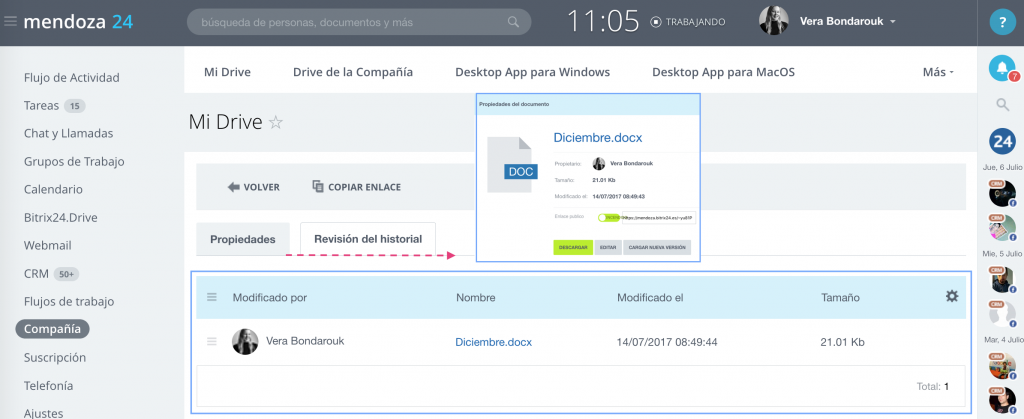Click the 14/07/2017 08:49:44 date cell
1024x419 pixels.
pyautogui.click(x=667, y=342)
